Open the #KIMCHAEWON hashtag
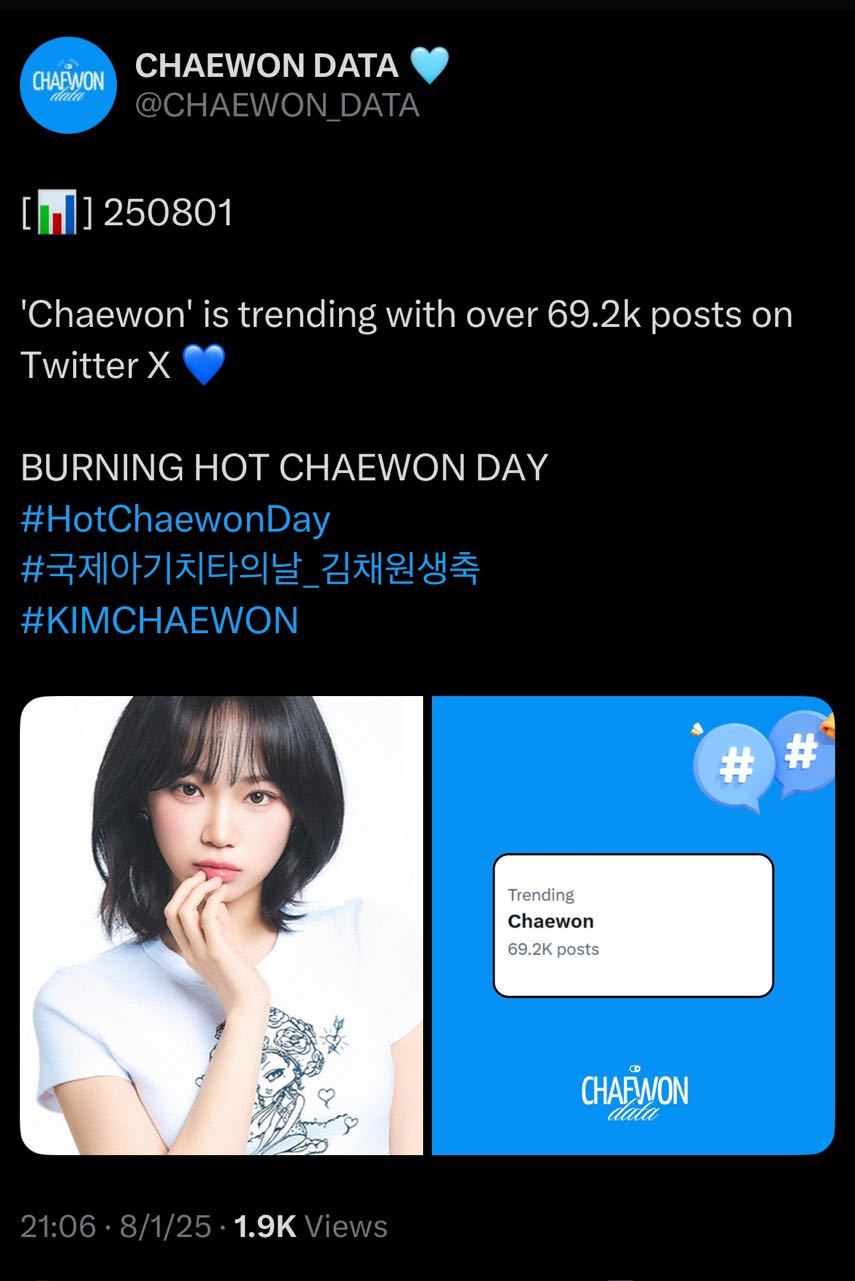The image size is (855, 1281). pos(160,621)
